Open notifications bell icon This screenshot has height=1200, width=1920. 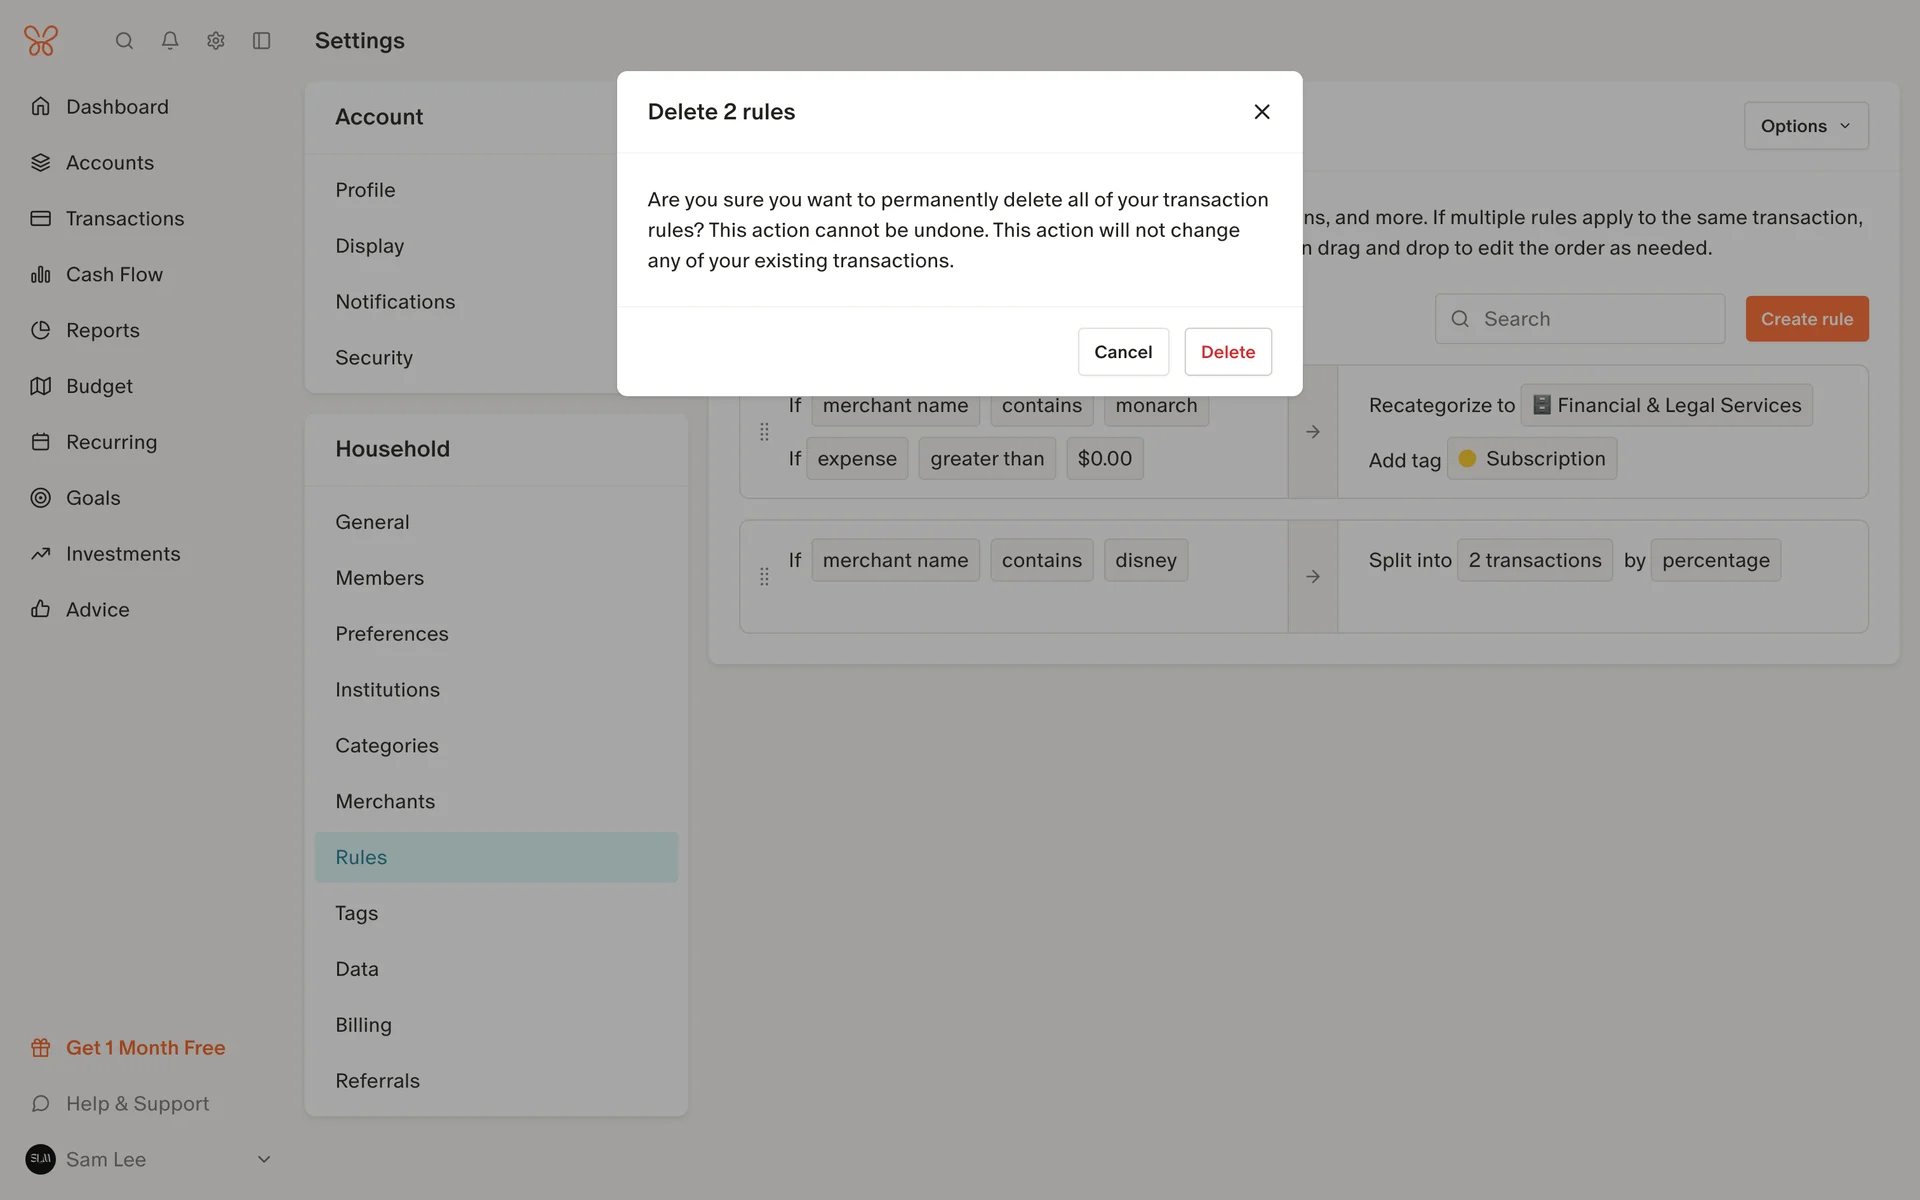tap(170, 41)
